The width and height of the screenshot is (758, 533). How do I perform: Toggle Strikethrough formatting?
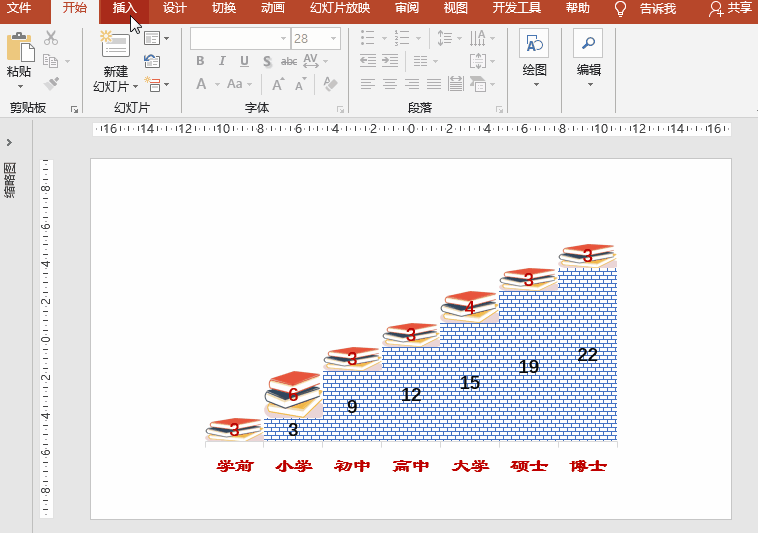coord(289,61)
